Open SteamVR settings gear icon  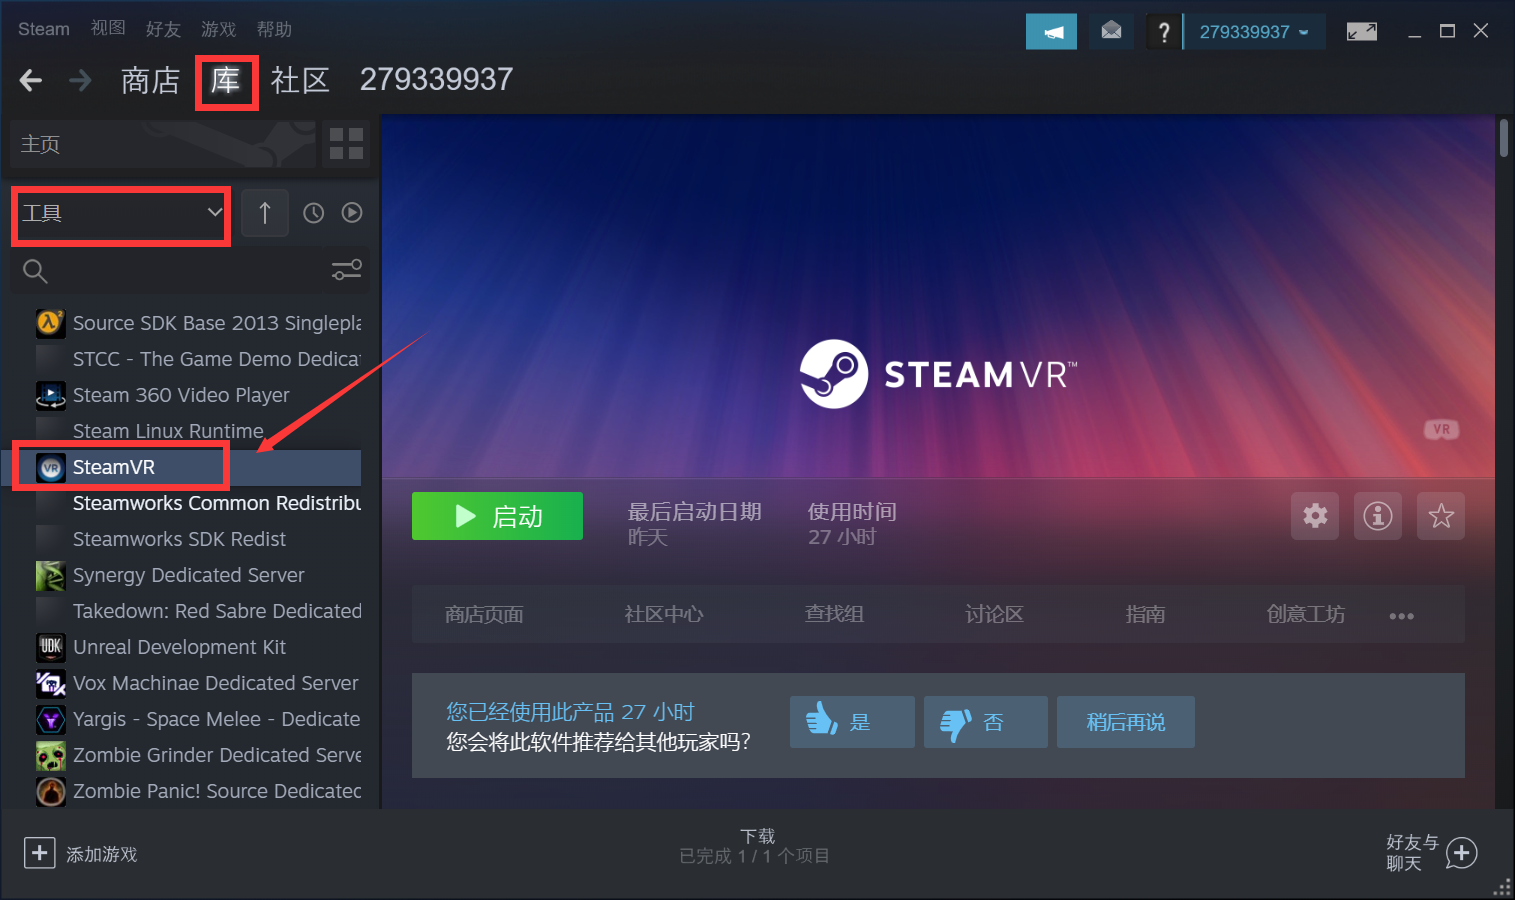pos(1315,516)
